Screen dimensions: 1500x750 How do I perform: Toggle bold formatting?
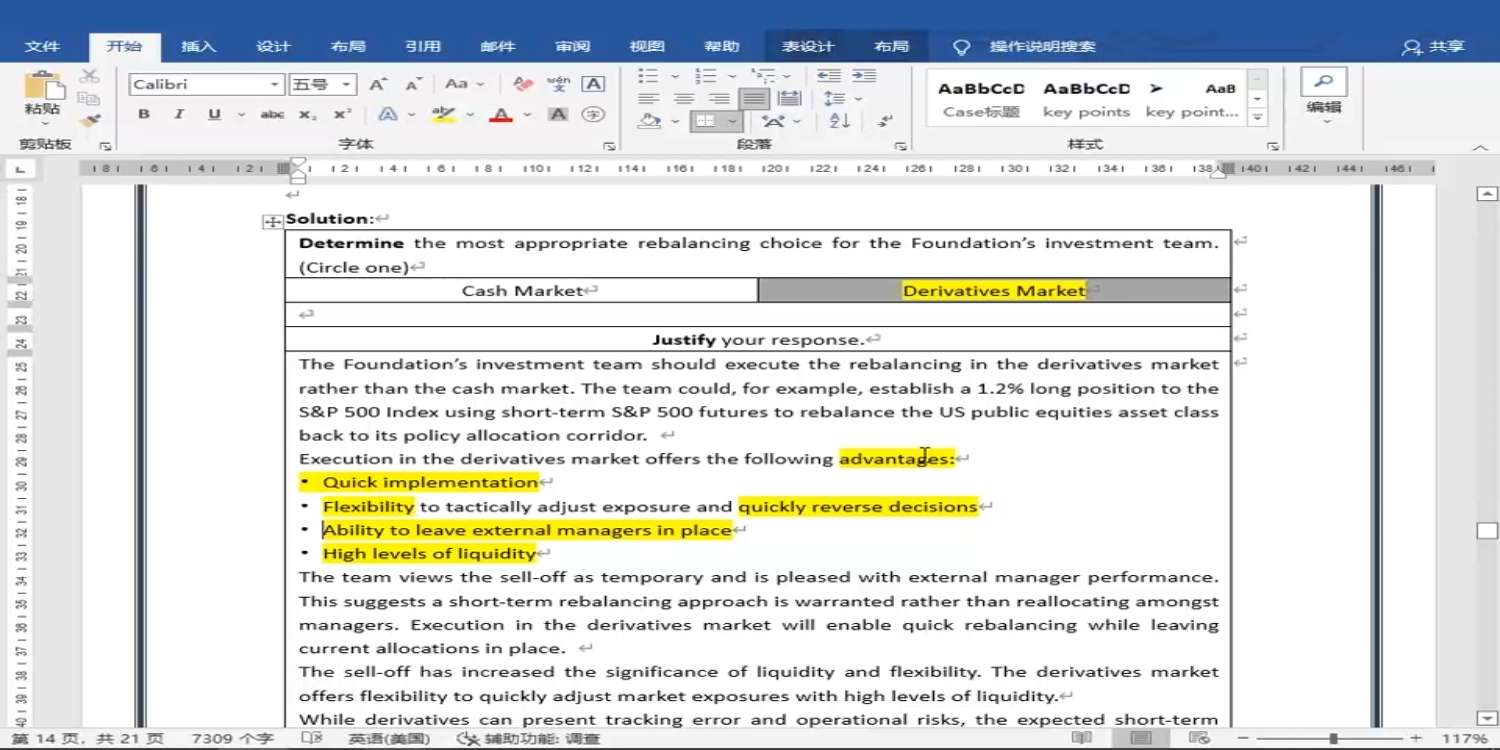click(144, 115)
